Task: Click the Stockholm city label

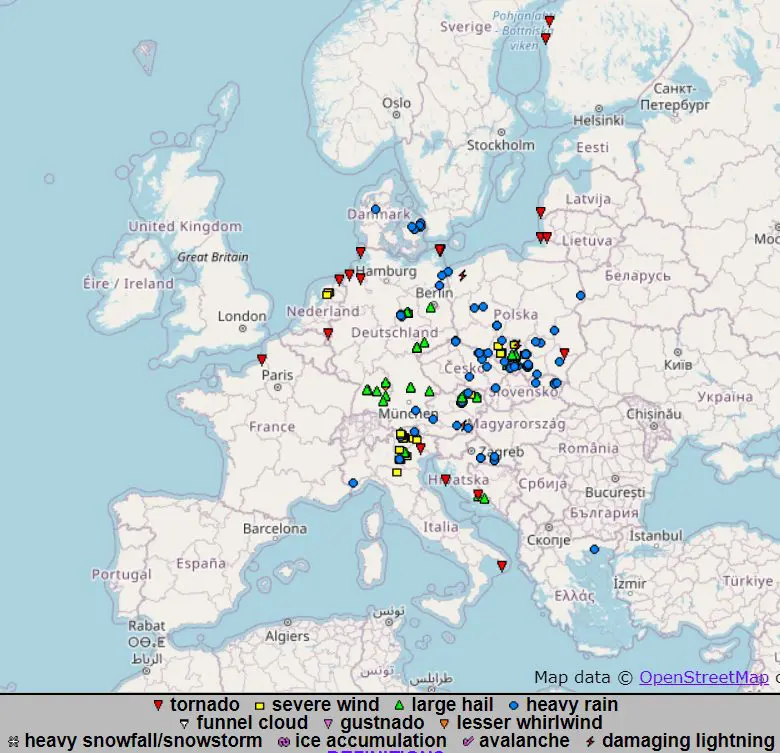Action: tap(500, 145)
